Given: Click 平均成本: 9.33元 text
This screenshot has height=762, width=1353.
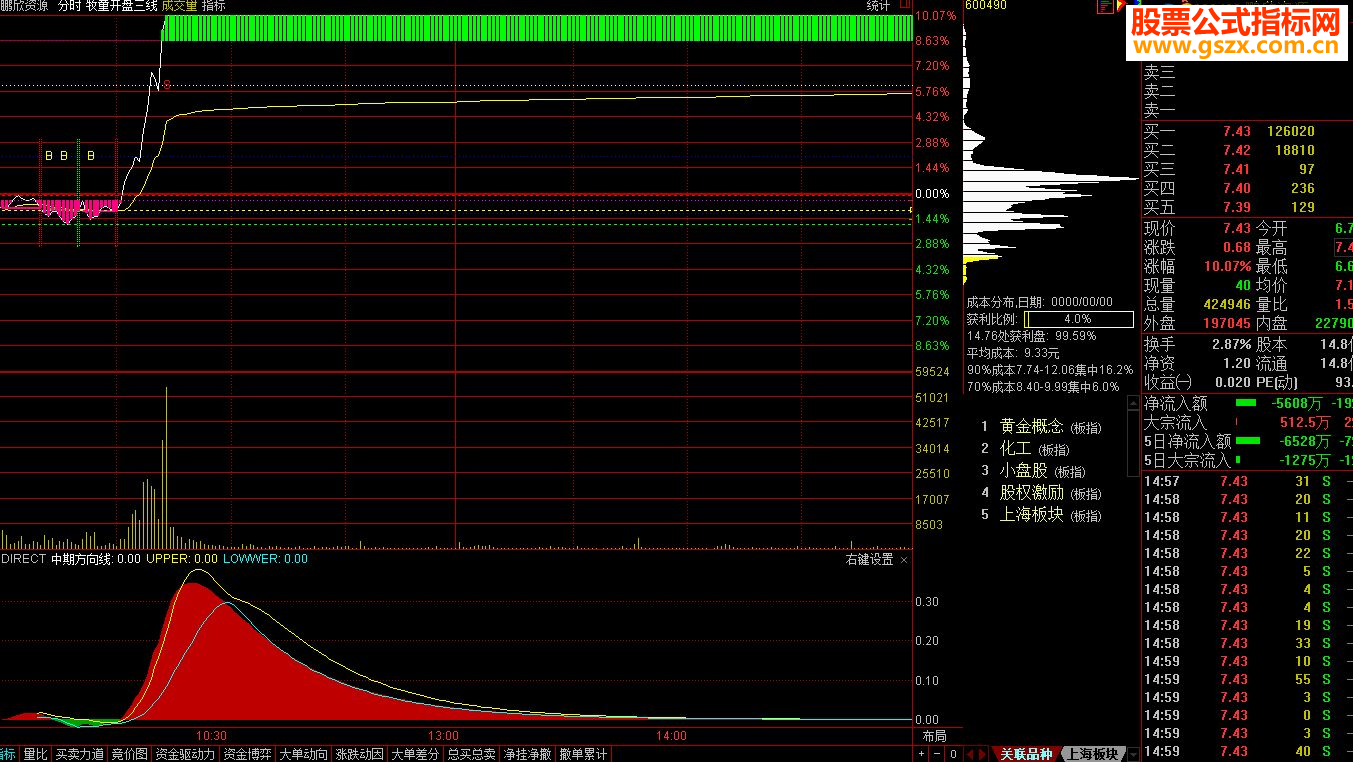Looking at the screenshot, I should point(1013,353).
